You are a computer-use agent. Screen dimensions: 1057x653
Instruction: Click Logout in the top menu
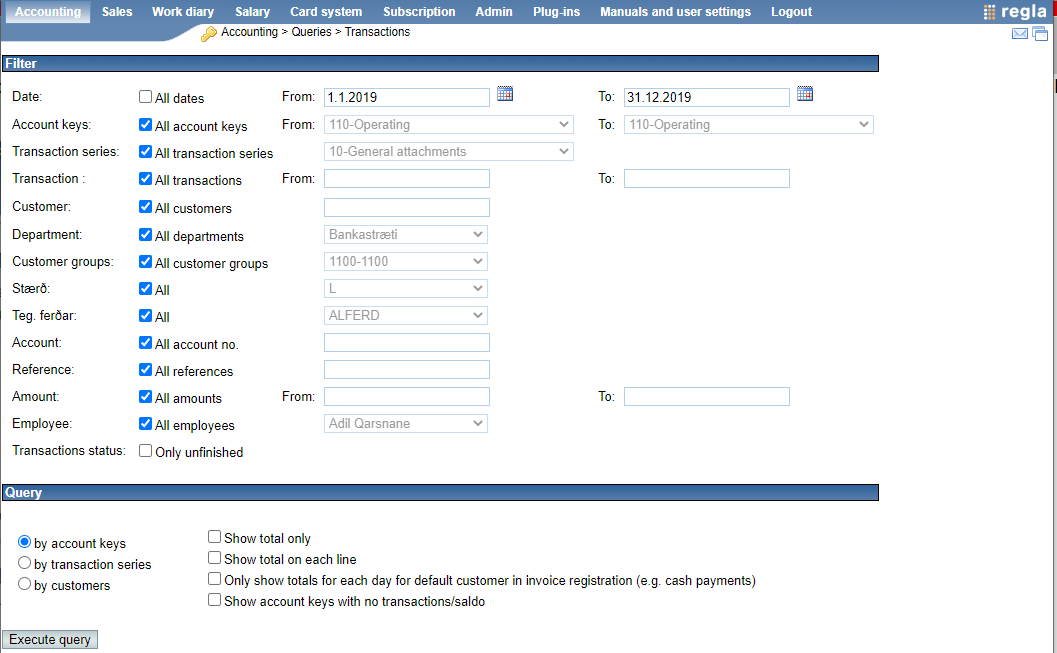tap(791, 12)
